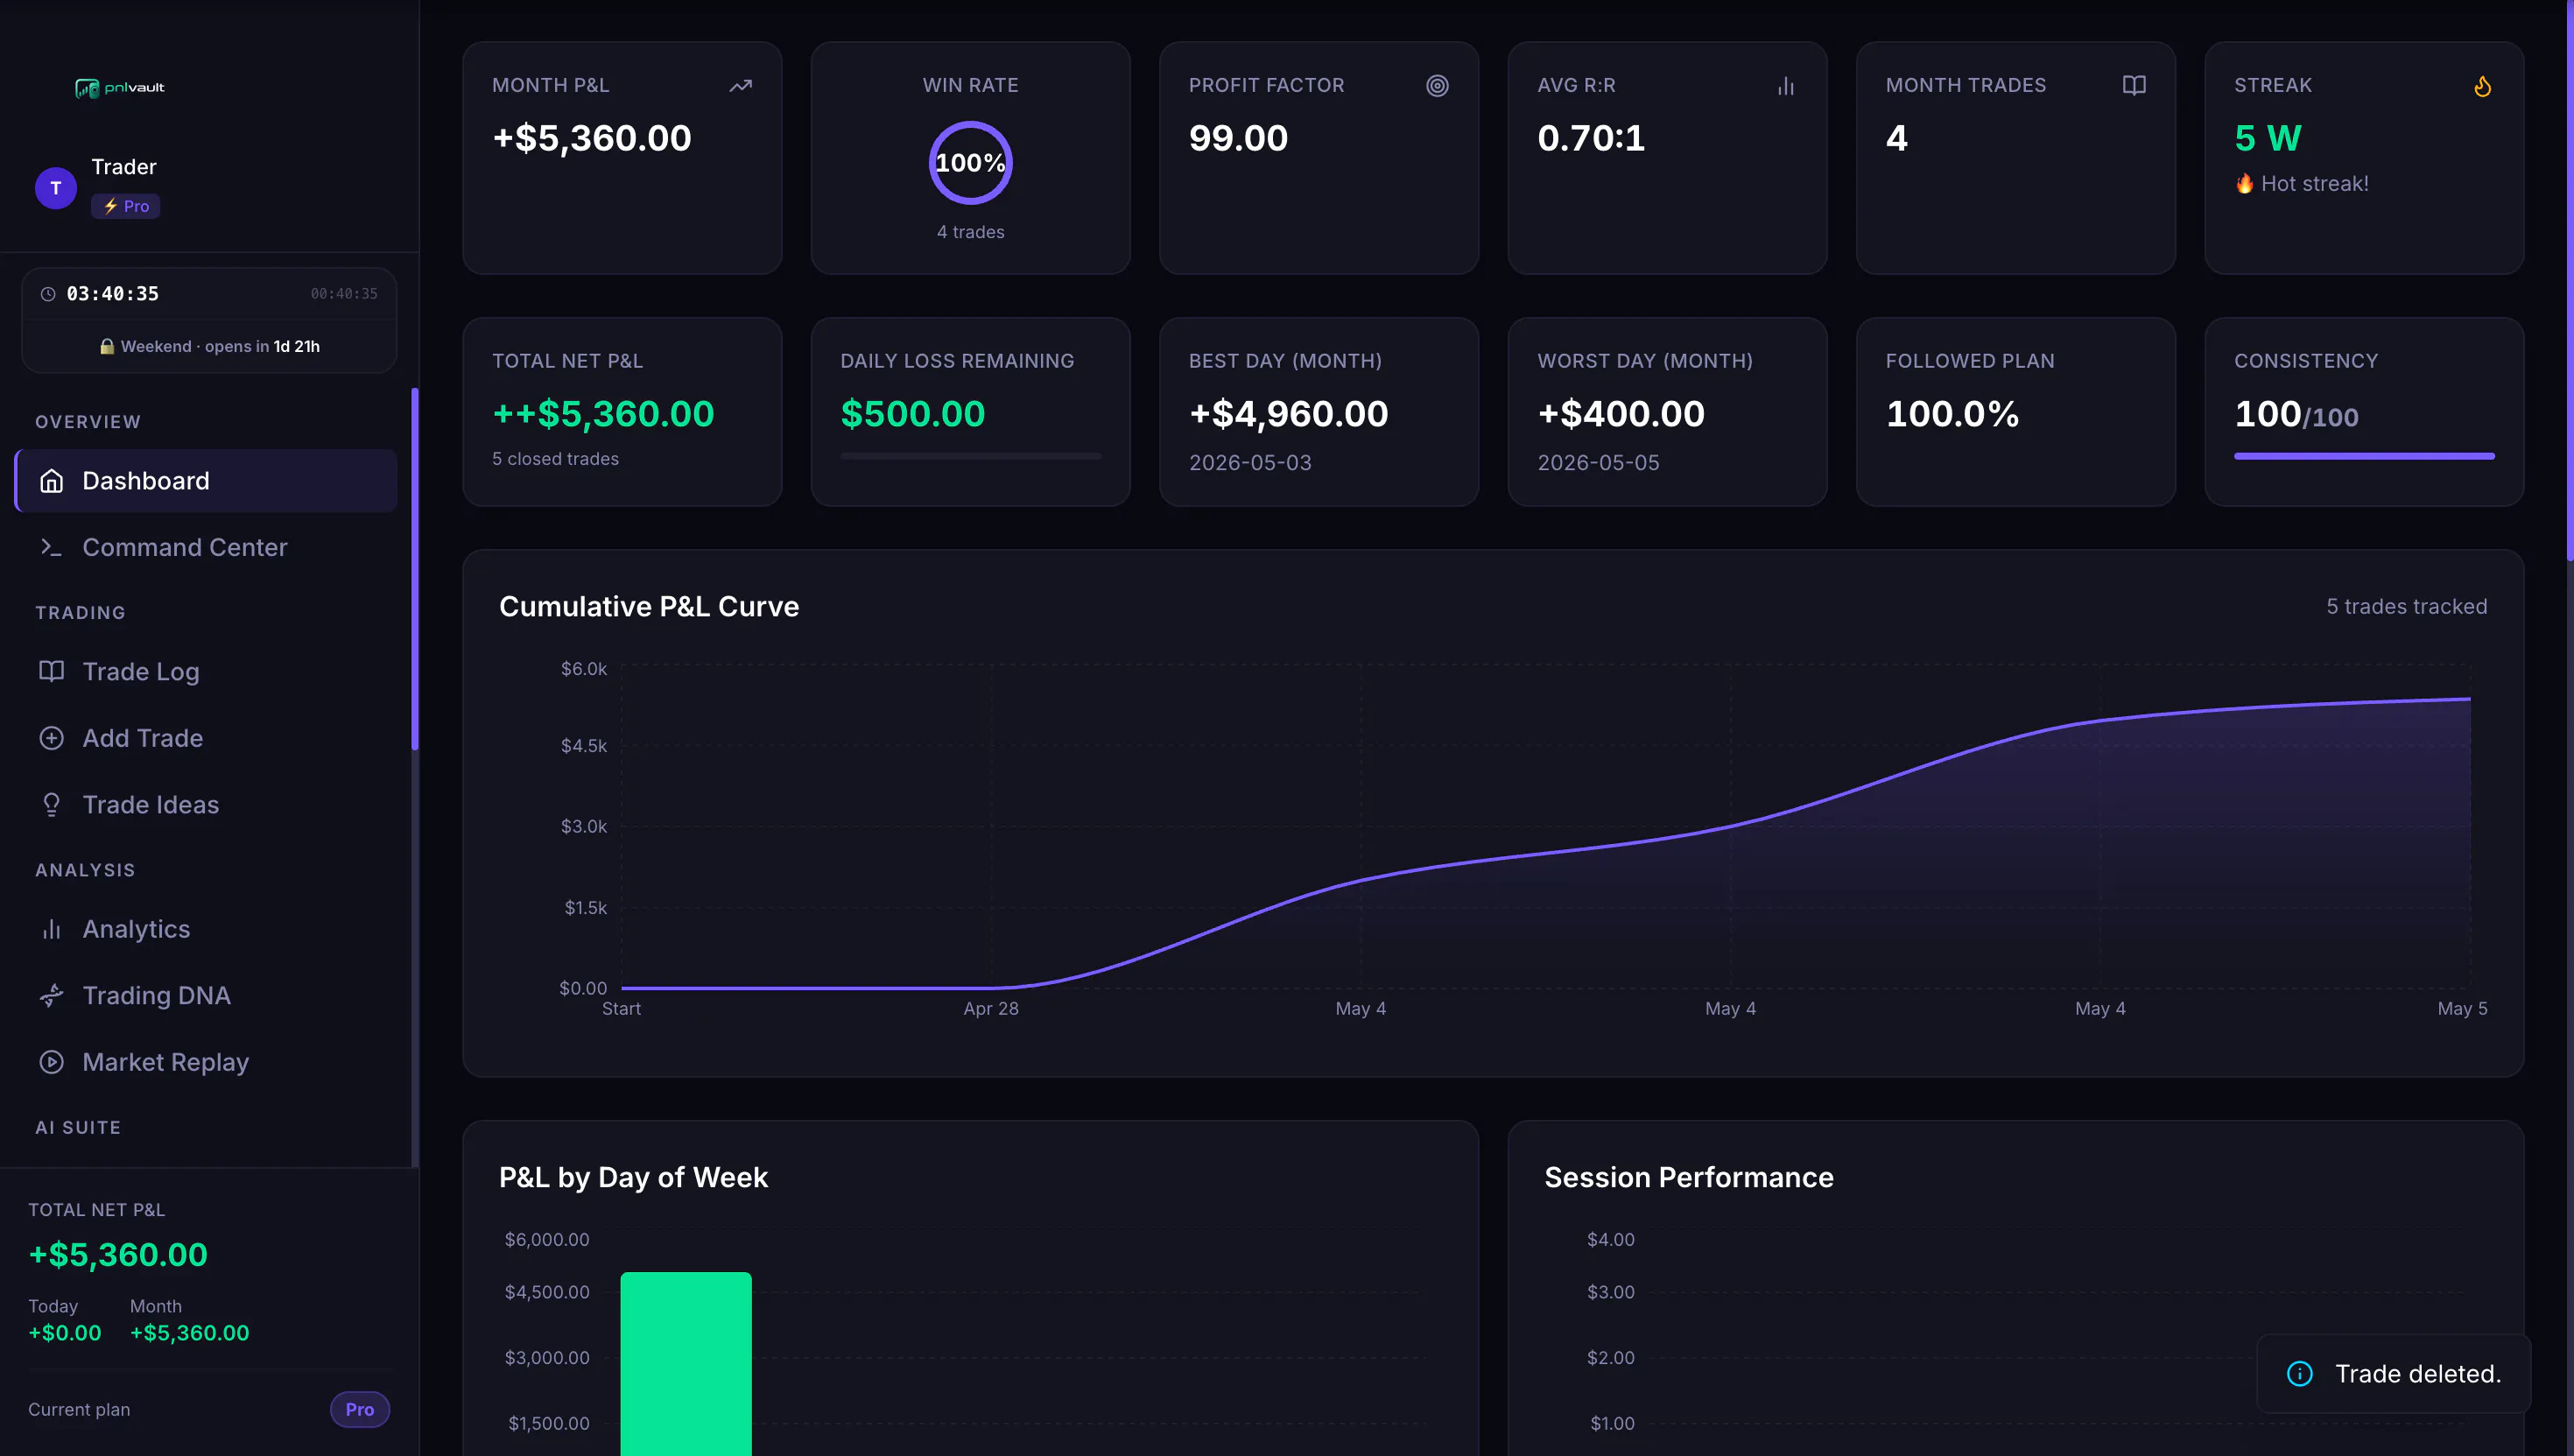This screenshot has width=2574, height=1456.
Task: Click the Analytics bar chart icon
Action: click(51, 929)
